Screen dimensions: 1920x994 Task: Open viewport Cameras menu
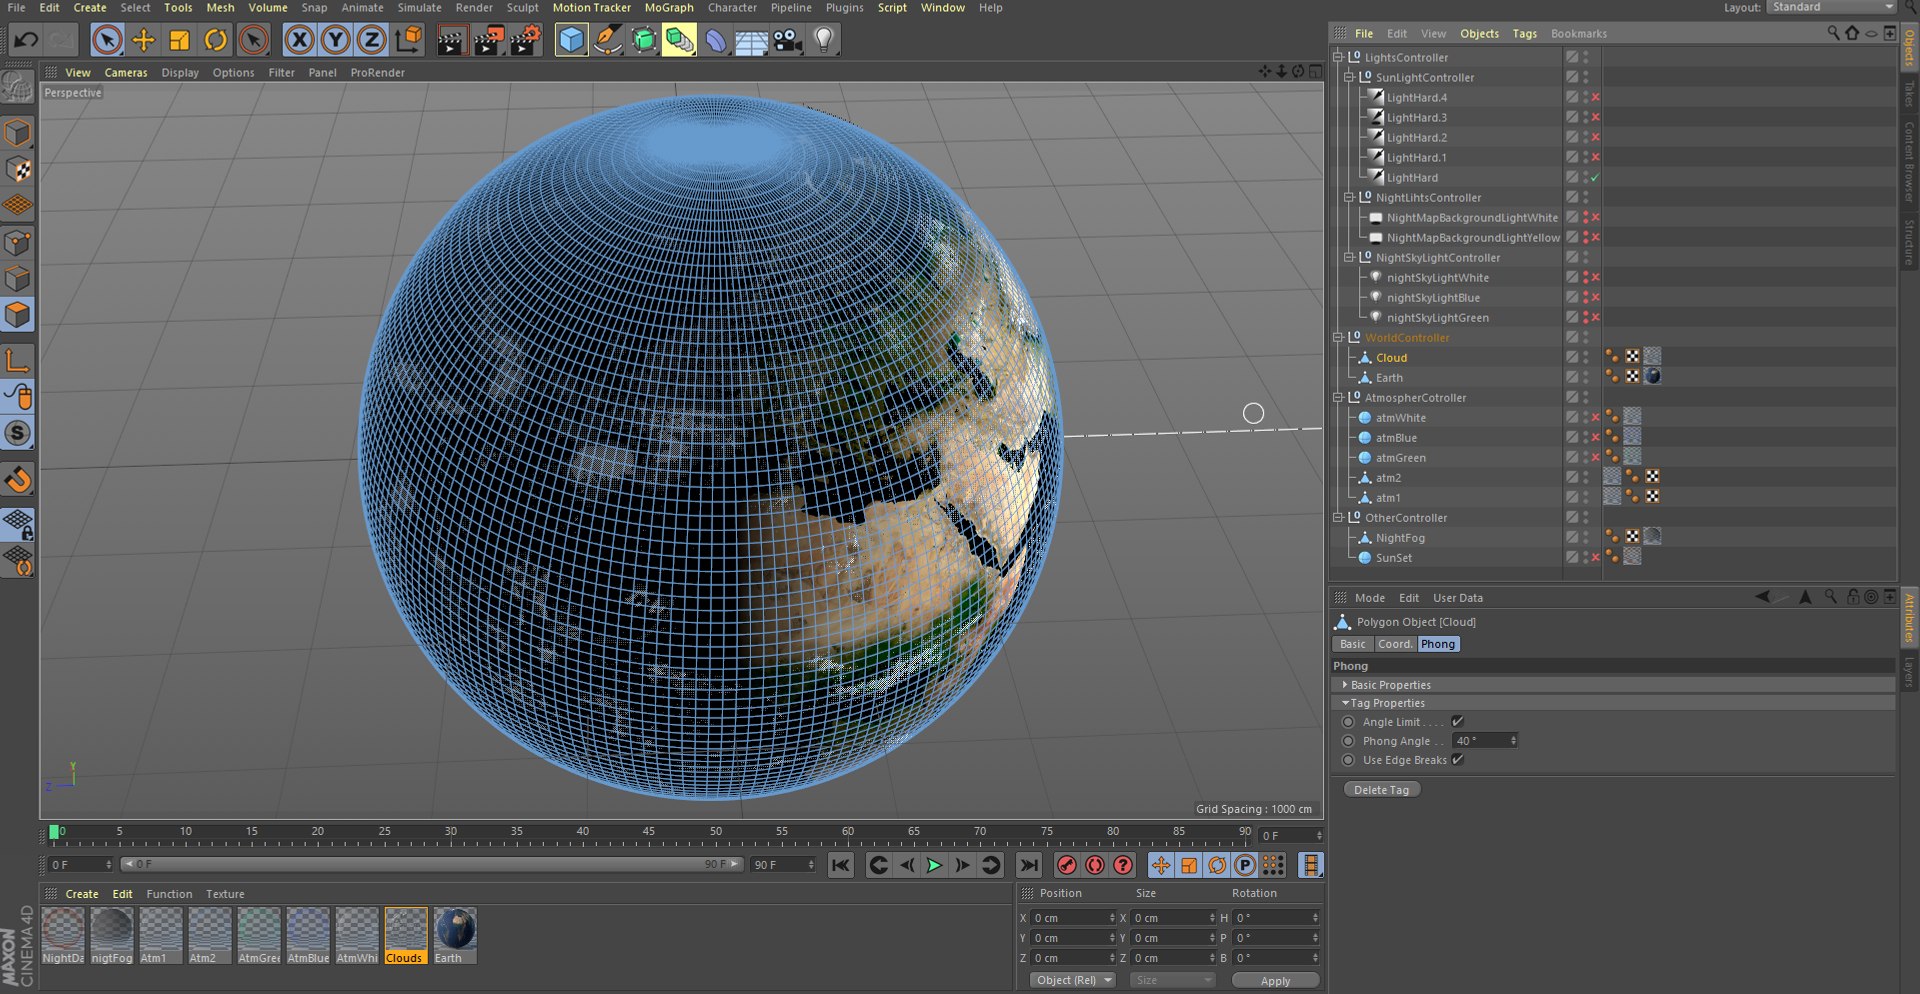(126, 73)
